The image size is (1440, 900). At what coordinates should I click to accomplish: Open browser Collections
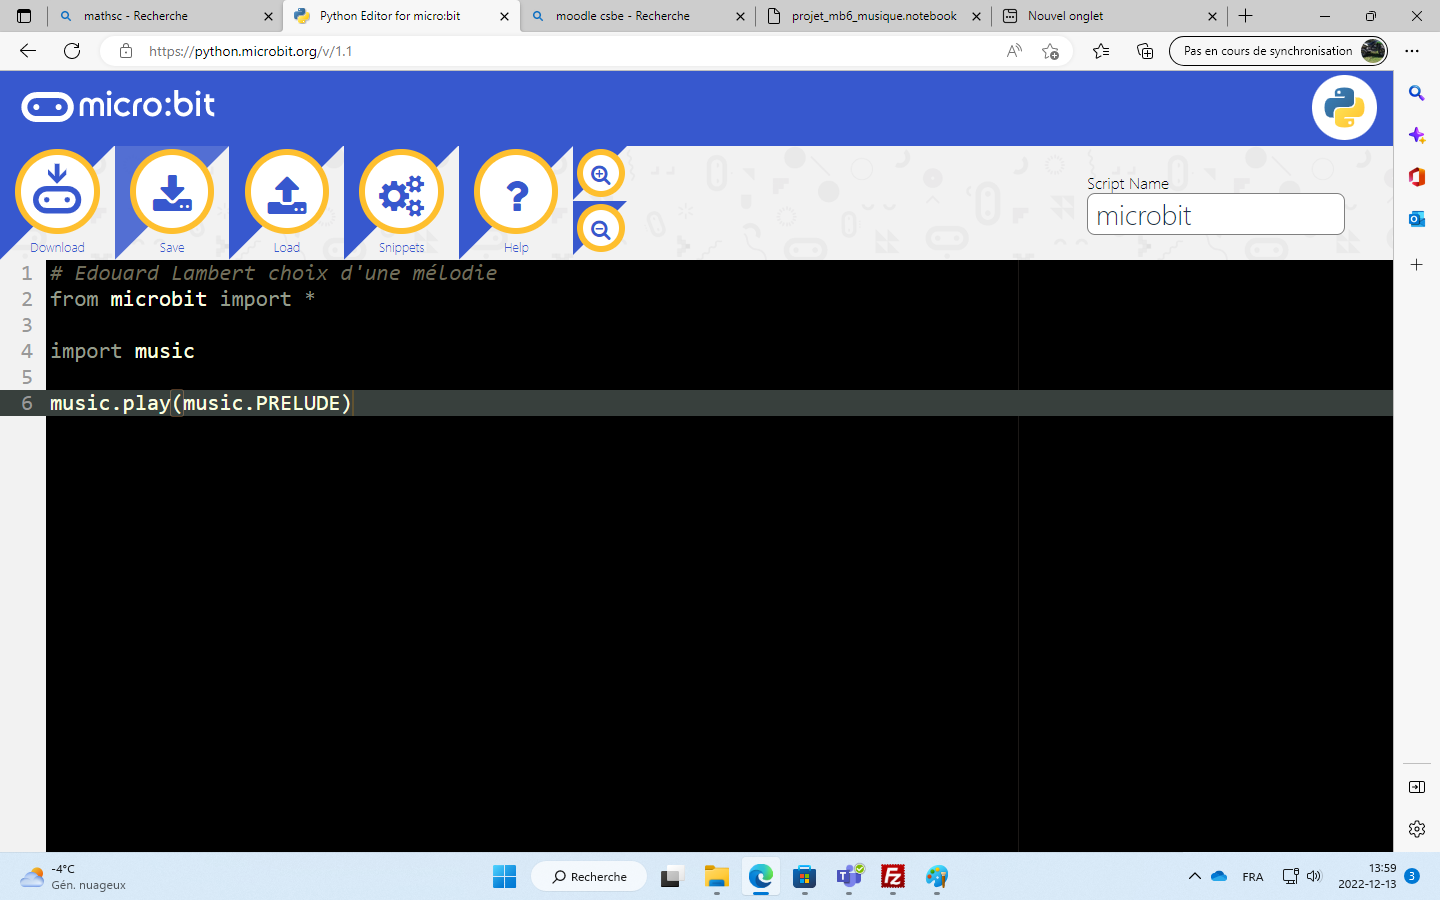[1145, 51]
